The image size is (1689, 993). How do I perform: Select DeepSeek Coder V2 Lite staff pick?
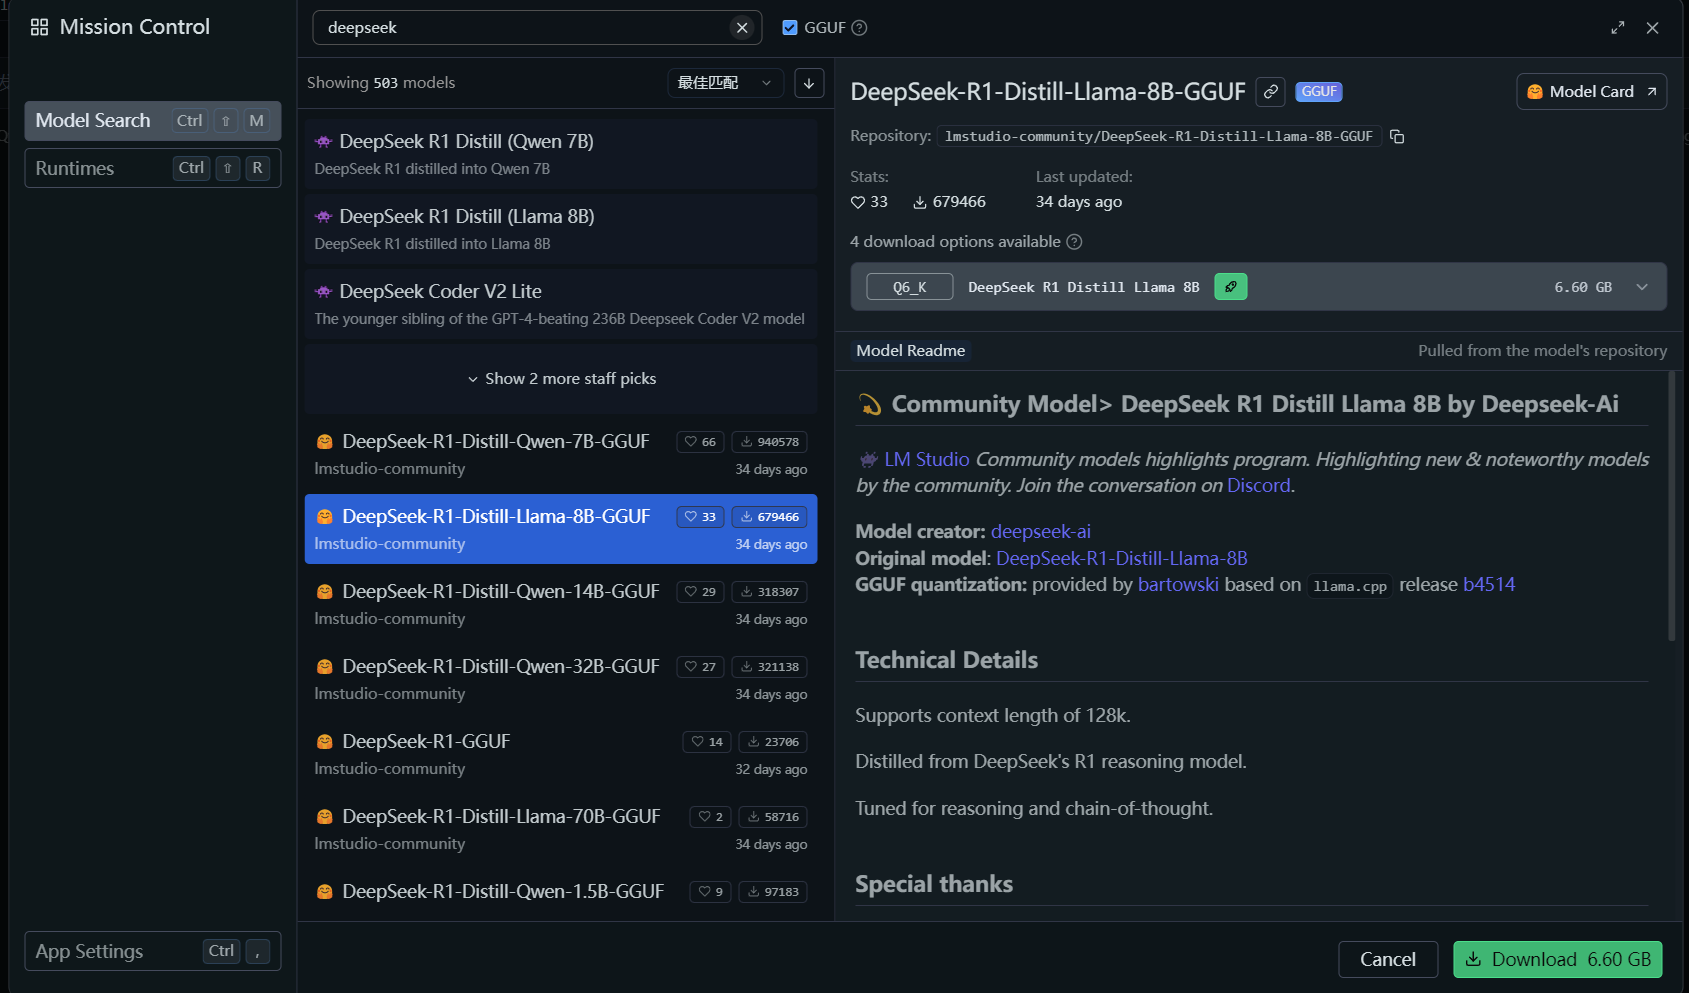561,304
